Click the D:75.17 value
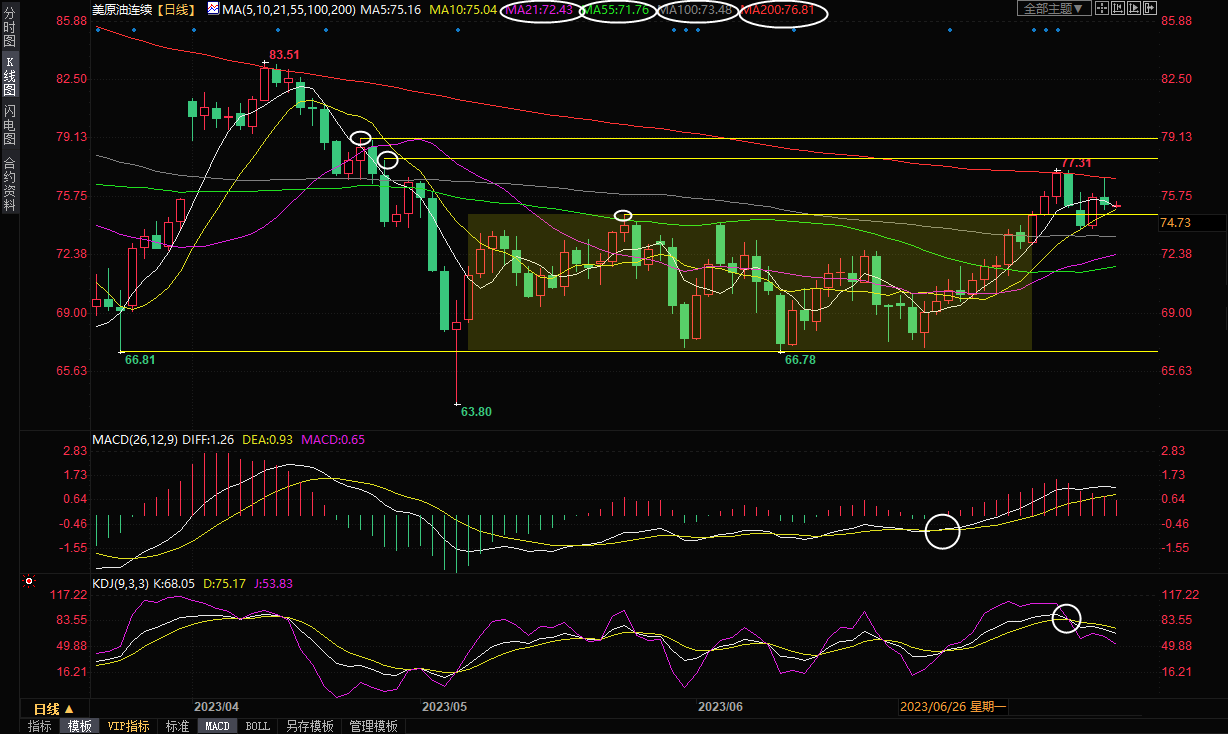1228x734 pixels. (x=225, y=583)
